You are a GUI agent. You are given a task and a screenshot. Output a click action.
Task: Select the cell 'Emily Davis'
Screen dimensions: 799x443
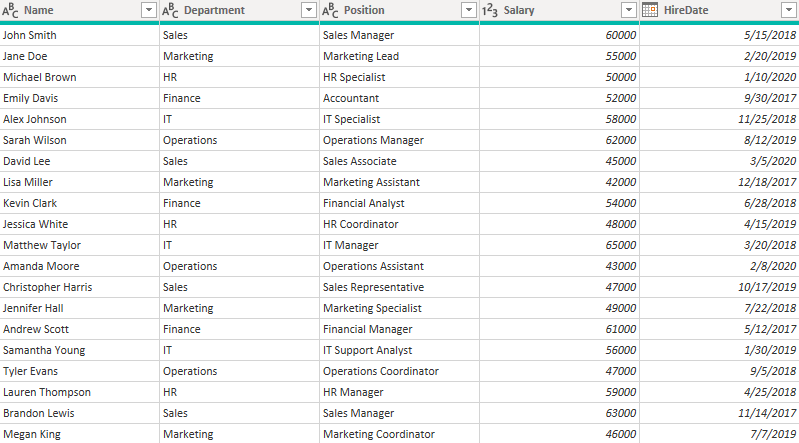tap(79, 98)
